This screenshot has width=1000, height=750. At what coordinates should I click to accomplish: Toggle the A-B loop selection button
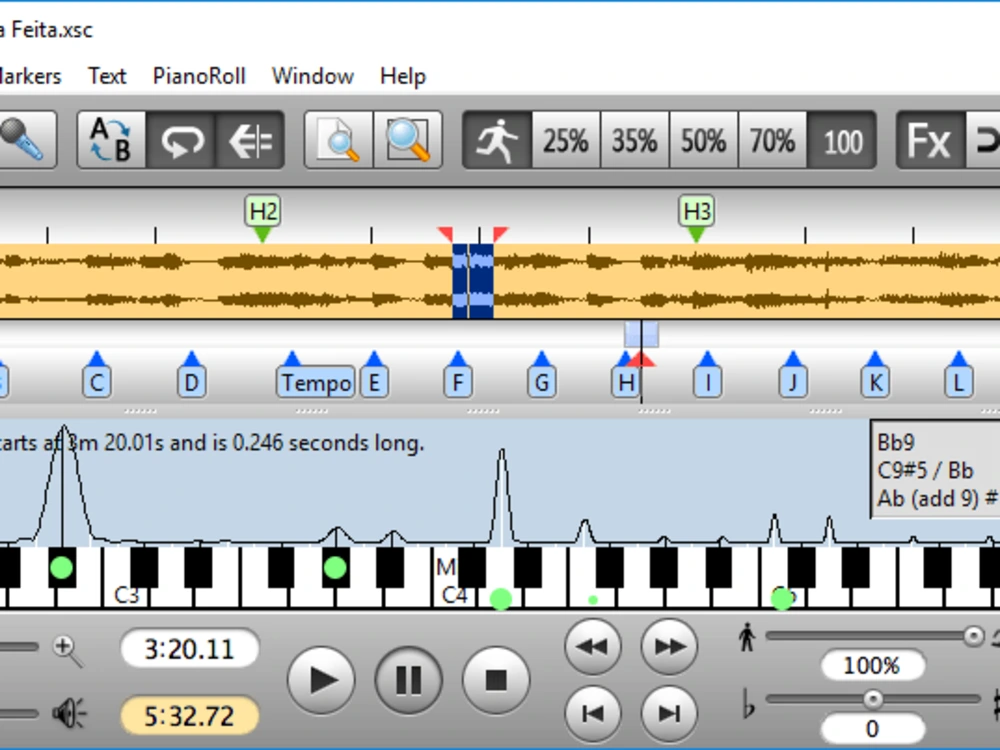tap(111, 140)
